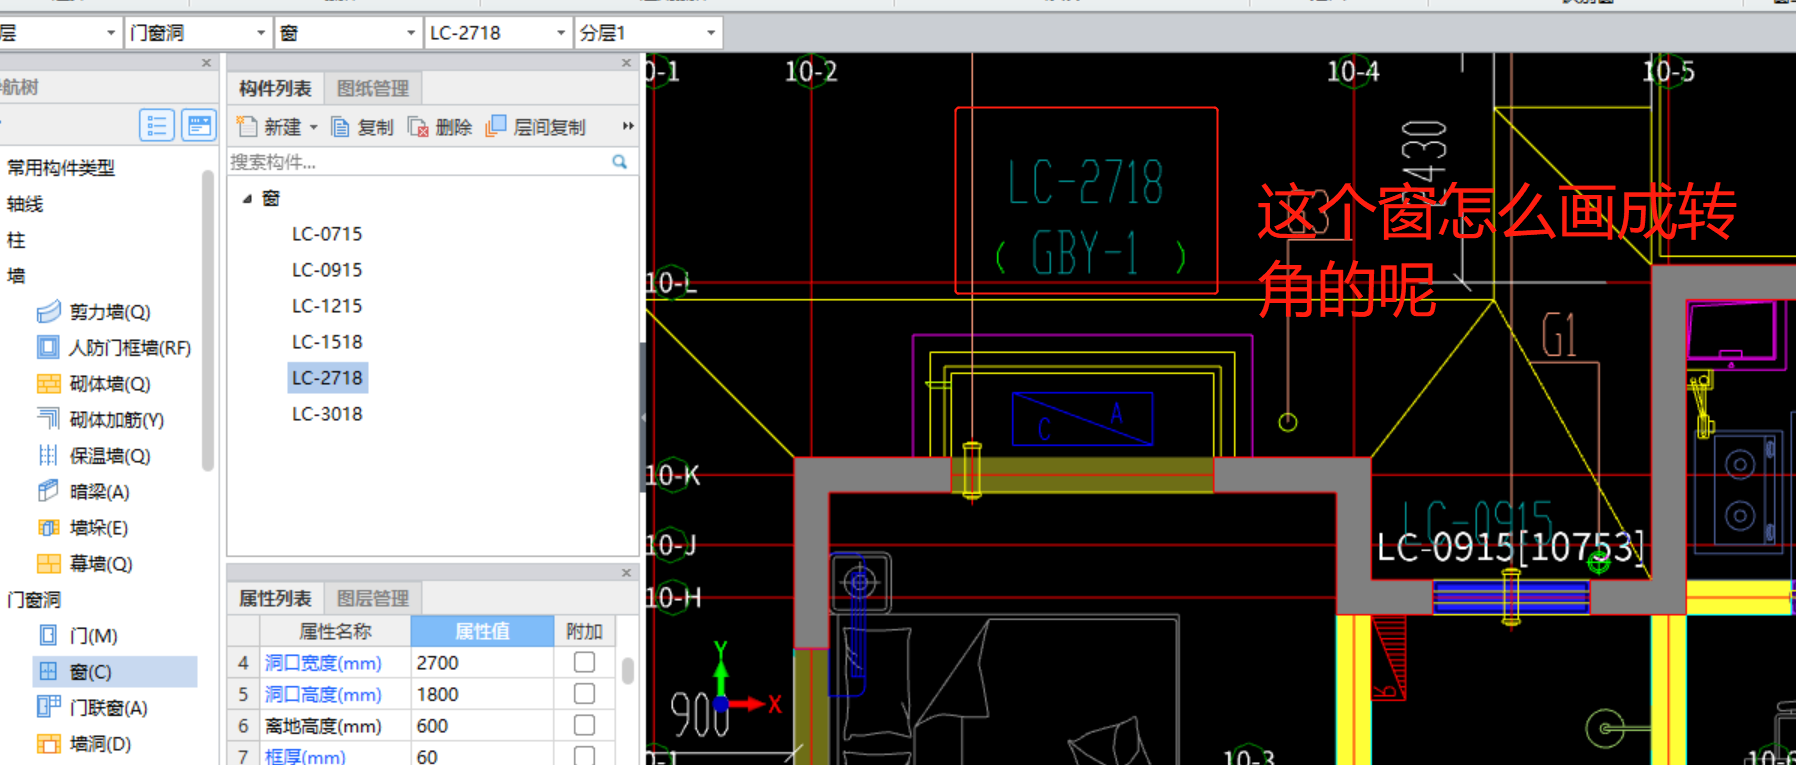Close the 属性列表 panel

pyautogui.click(x=627, y=573)
